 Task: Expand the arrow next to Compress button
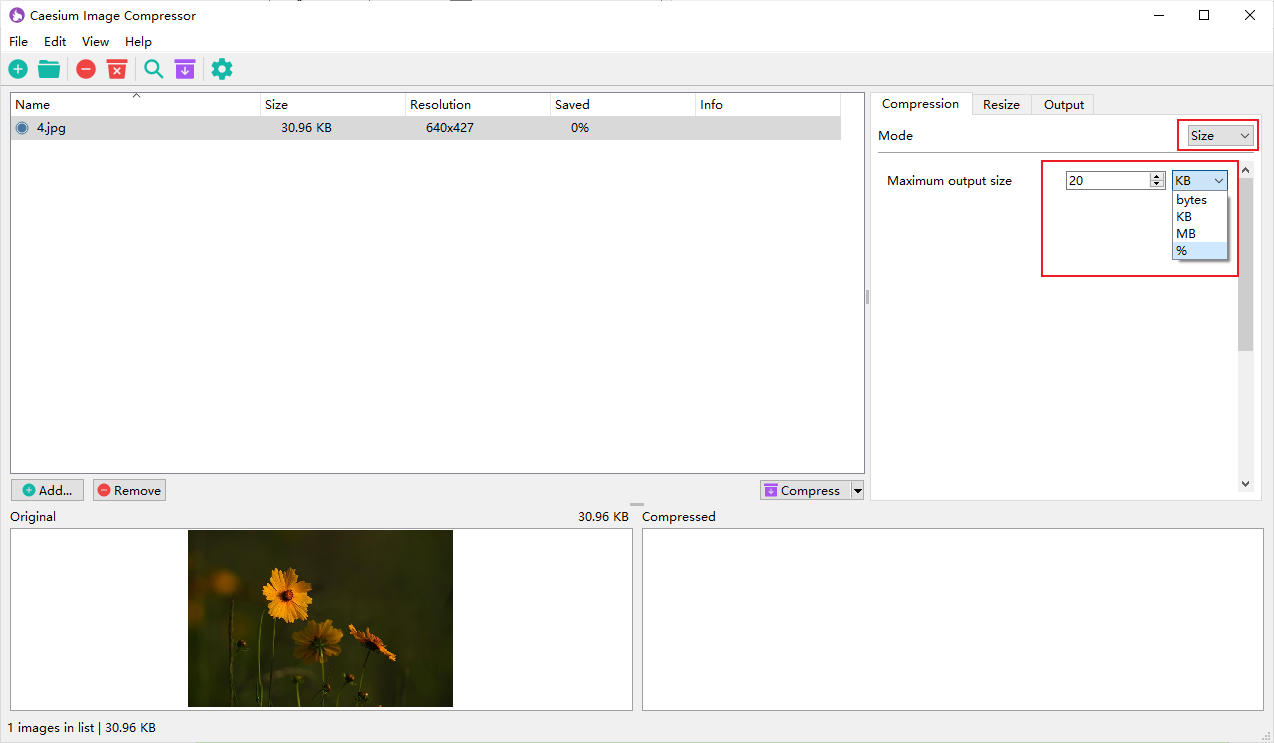[857, 491]
